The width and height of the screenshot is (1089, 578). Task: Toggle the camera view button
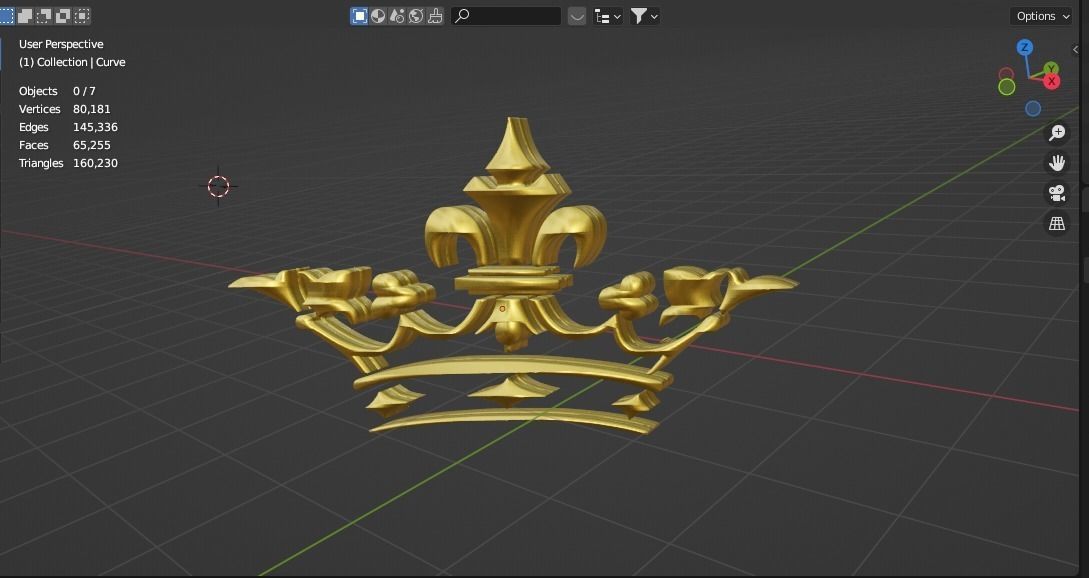tap(1057, 193)
